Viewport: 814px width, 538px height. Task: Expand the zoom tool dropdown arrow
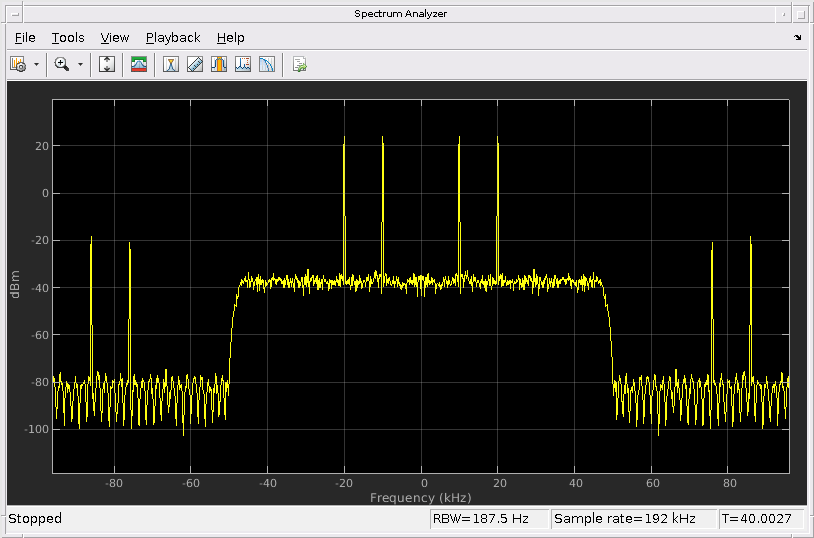pos(80,64)
